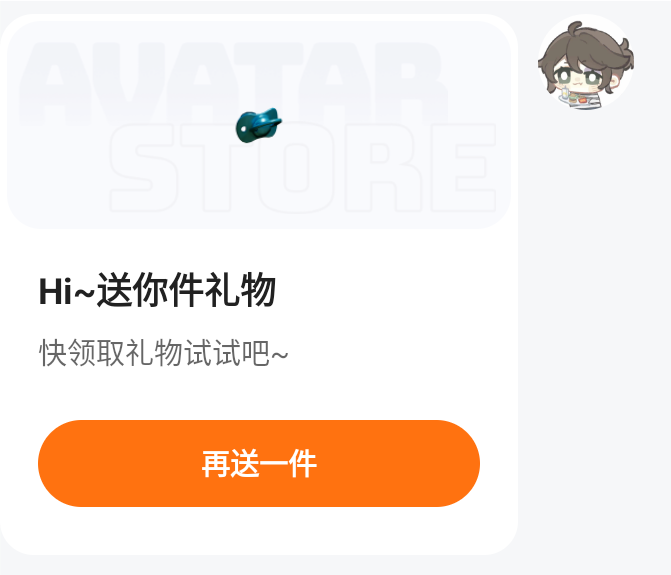Click the letter R ending AVATAR
The height and width of the screenshot is (575, 671).
pyautogui.click(x=411, y=83)
